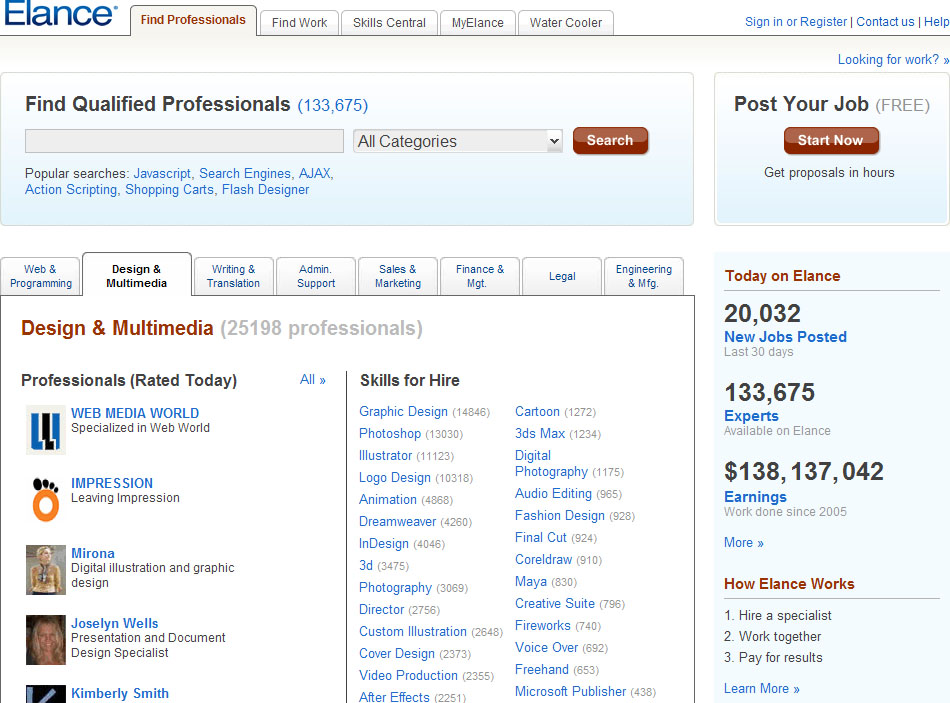Image resolution: width=950 pixels, height=703 pixels.
Task: Switch to the Find Work tab
Action: point(299,22)
